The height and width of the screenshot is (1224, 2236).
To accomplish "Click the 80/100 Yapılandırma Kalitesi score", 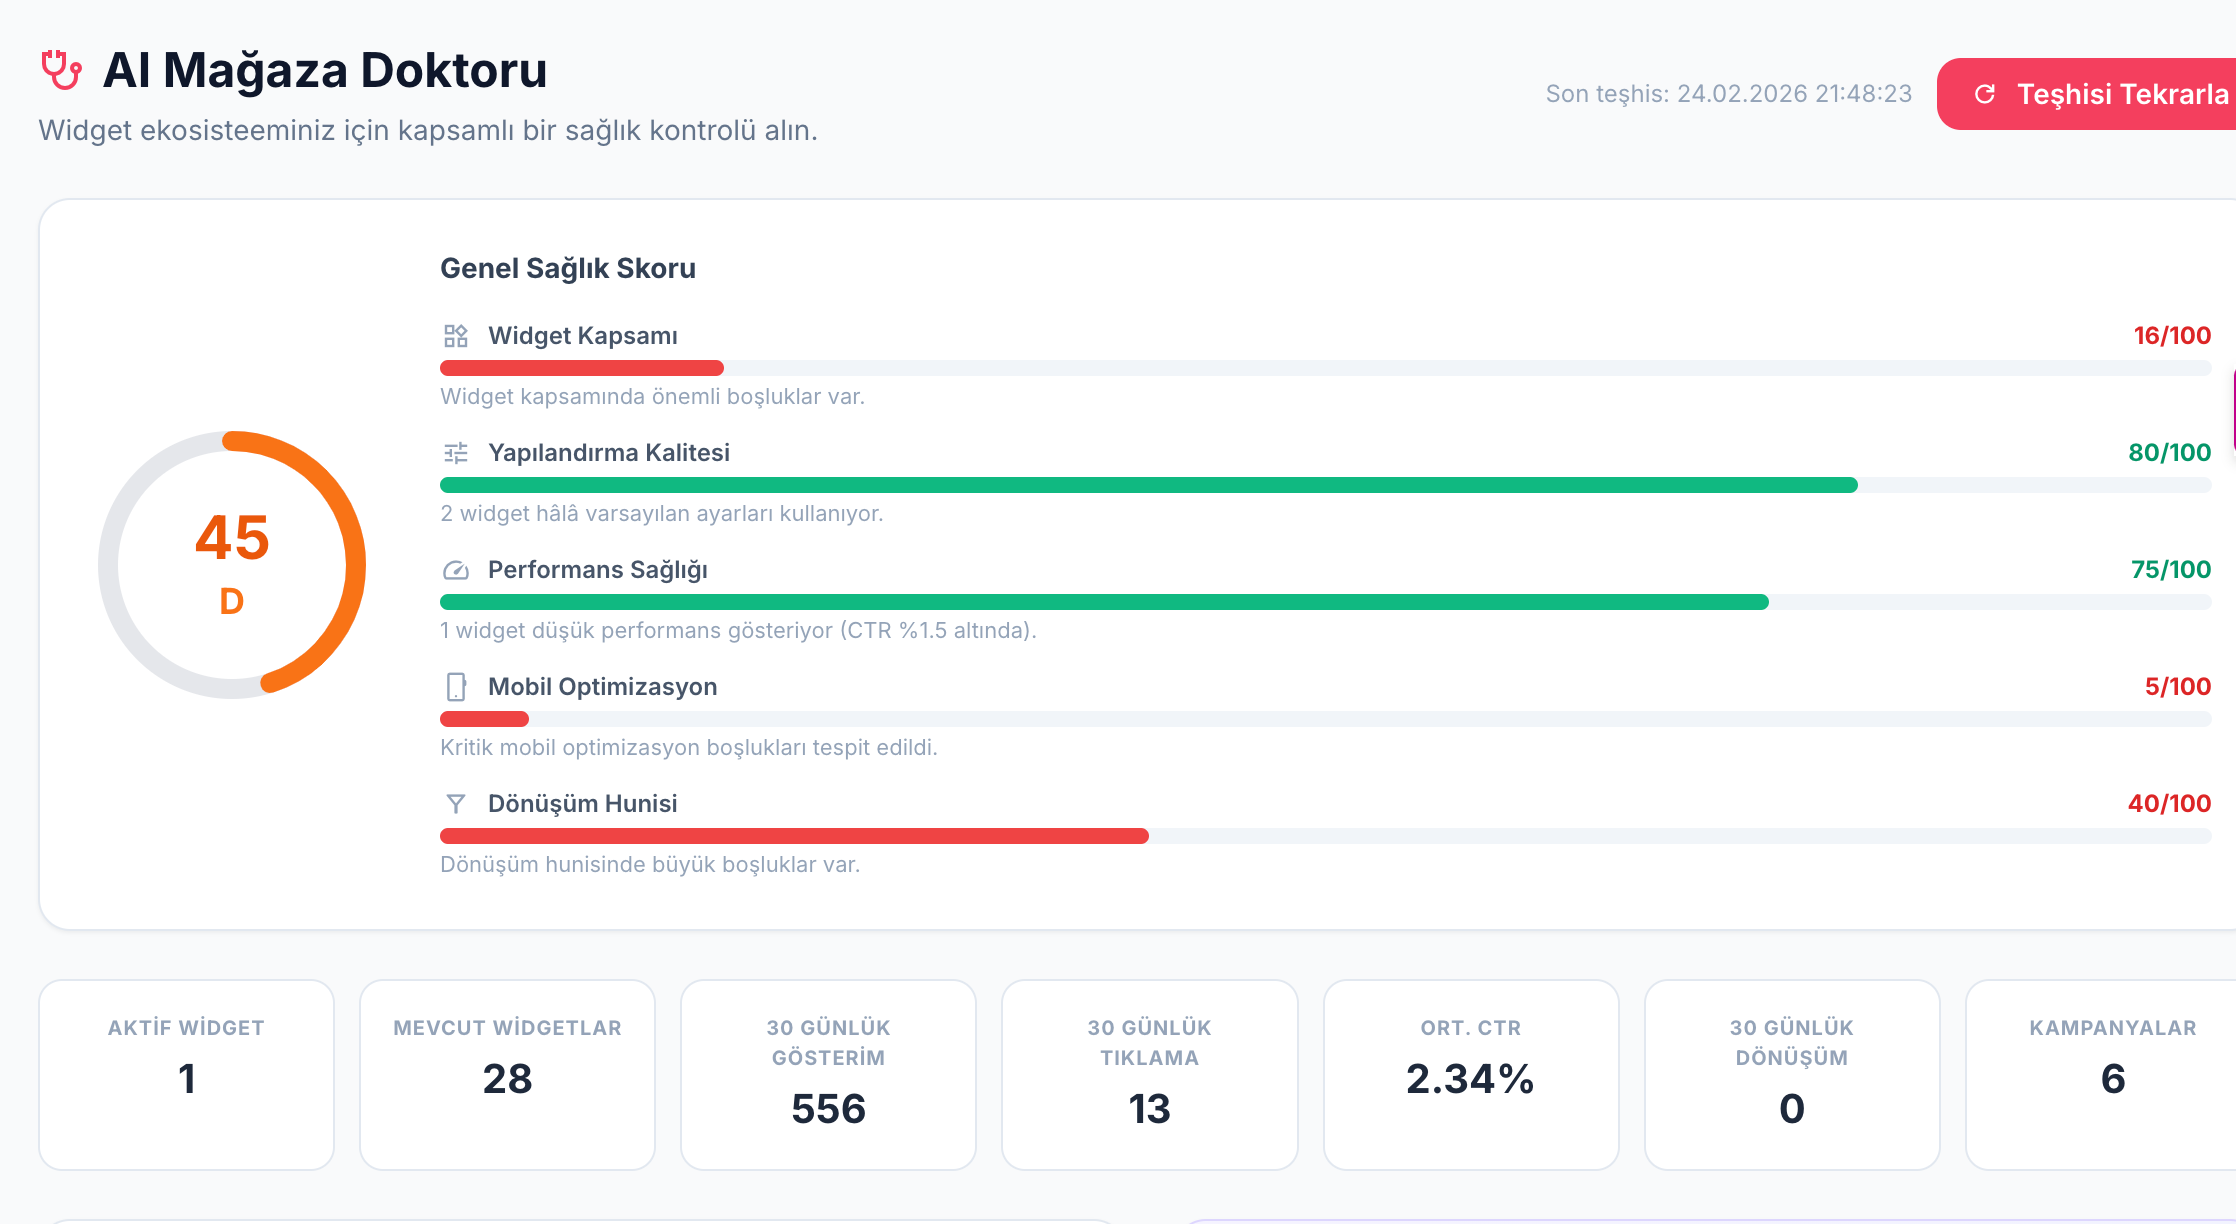I will (x=2171, y=452).
